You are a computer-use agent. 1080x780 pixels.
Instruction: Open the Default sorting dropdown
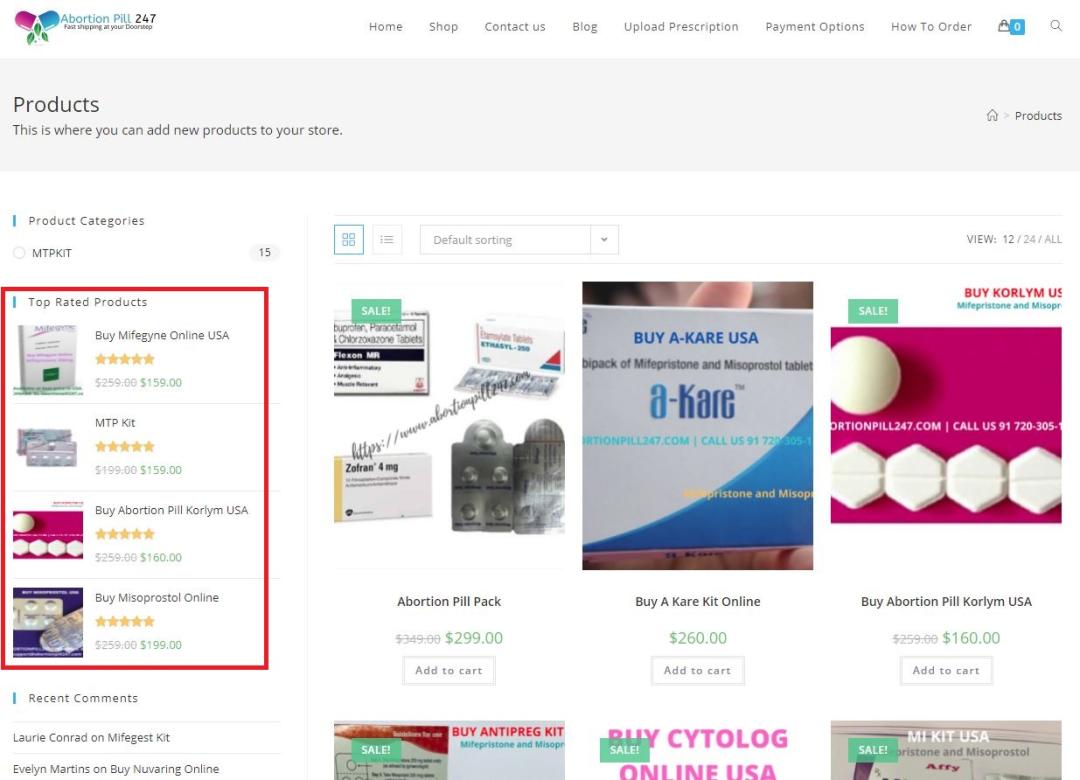tap(519, 240)
